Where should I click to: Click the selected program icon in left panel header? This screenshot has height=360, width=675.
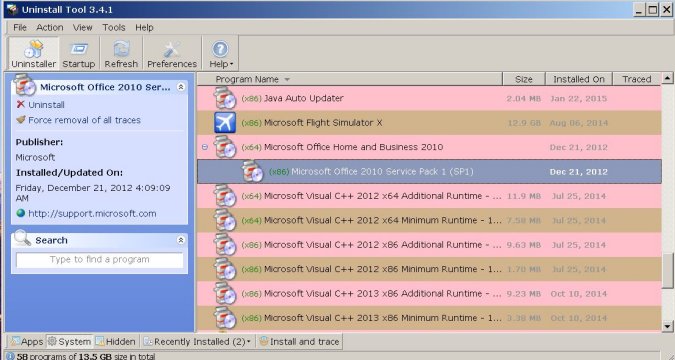point(25,84)
